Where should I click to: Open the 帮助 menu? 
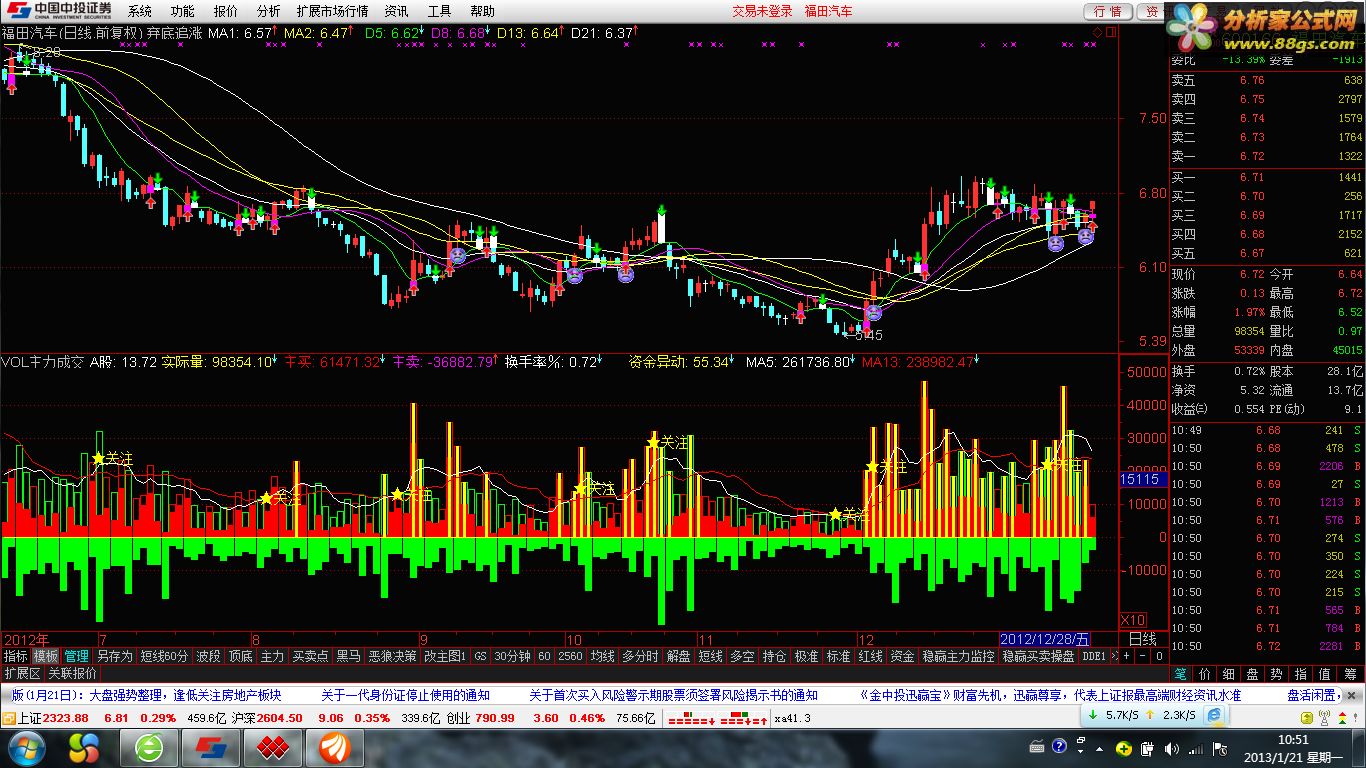point(482,11)
